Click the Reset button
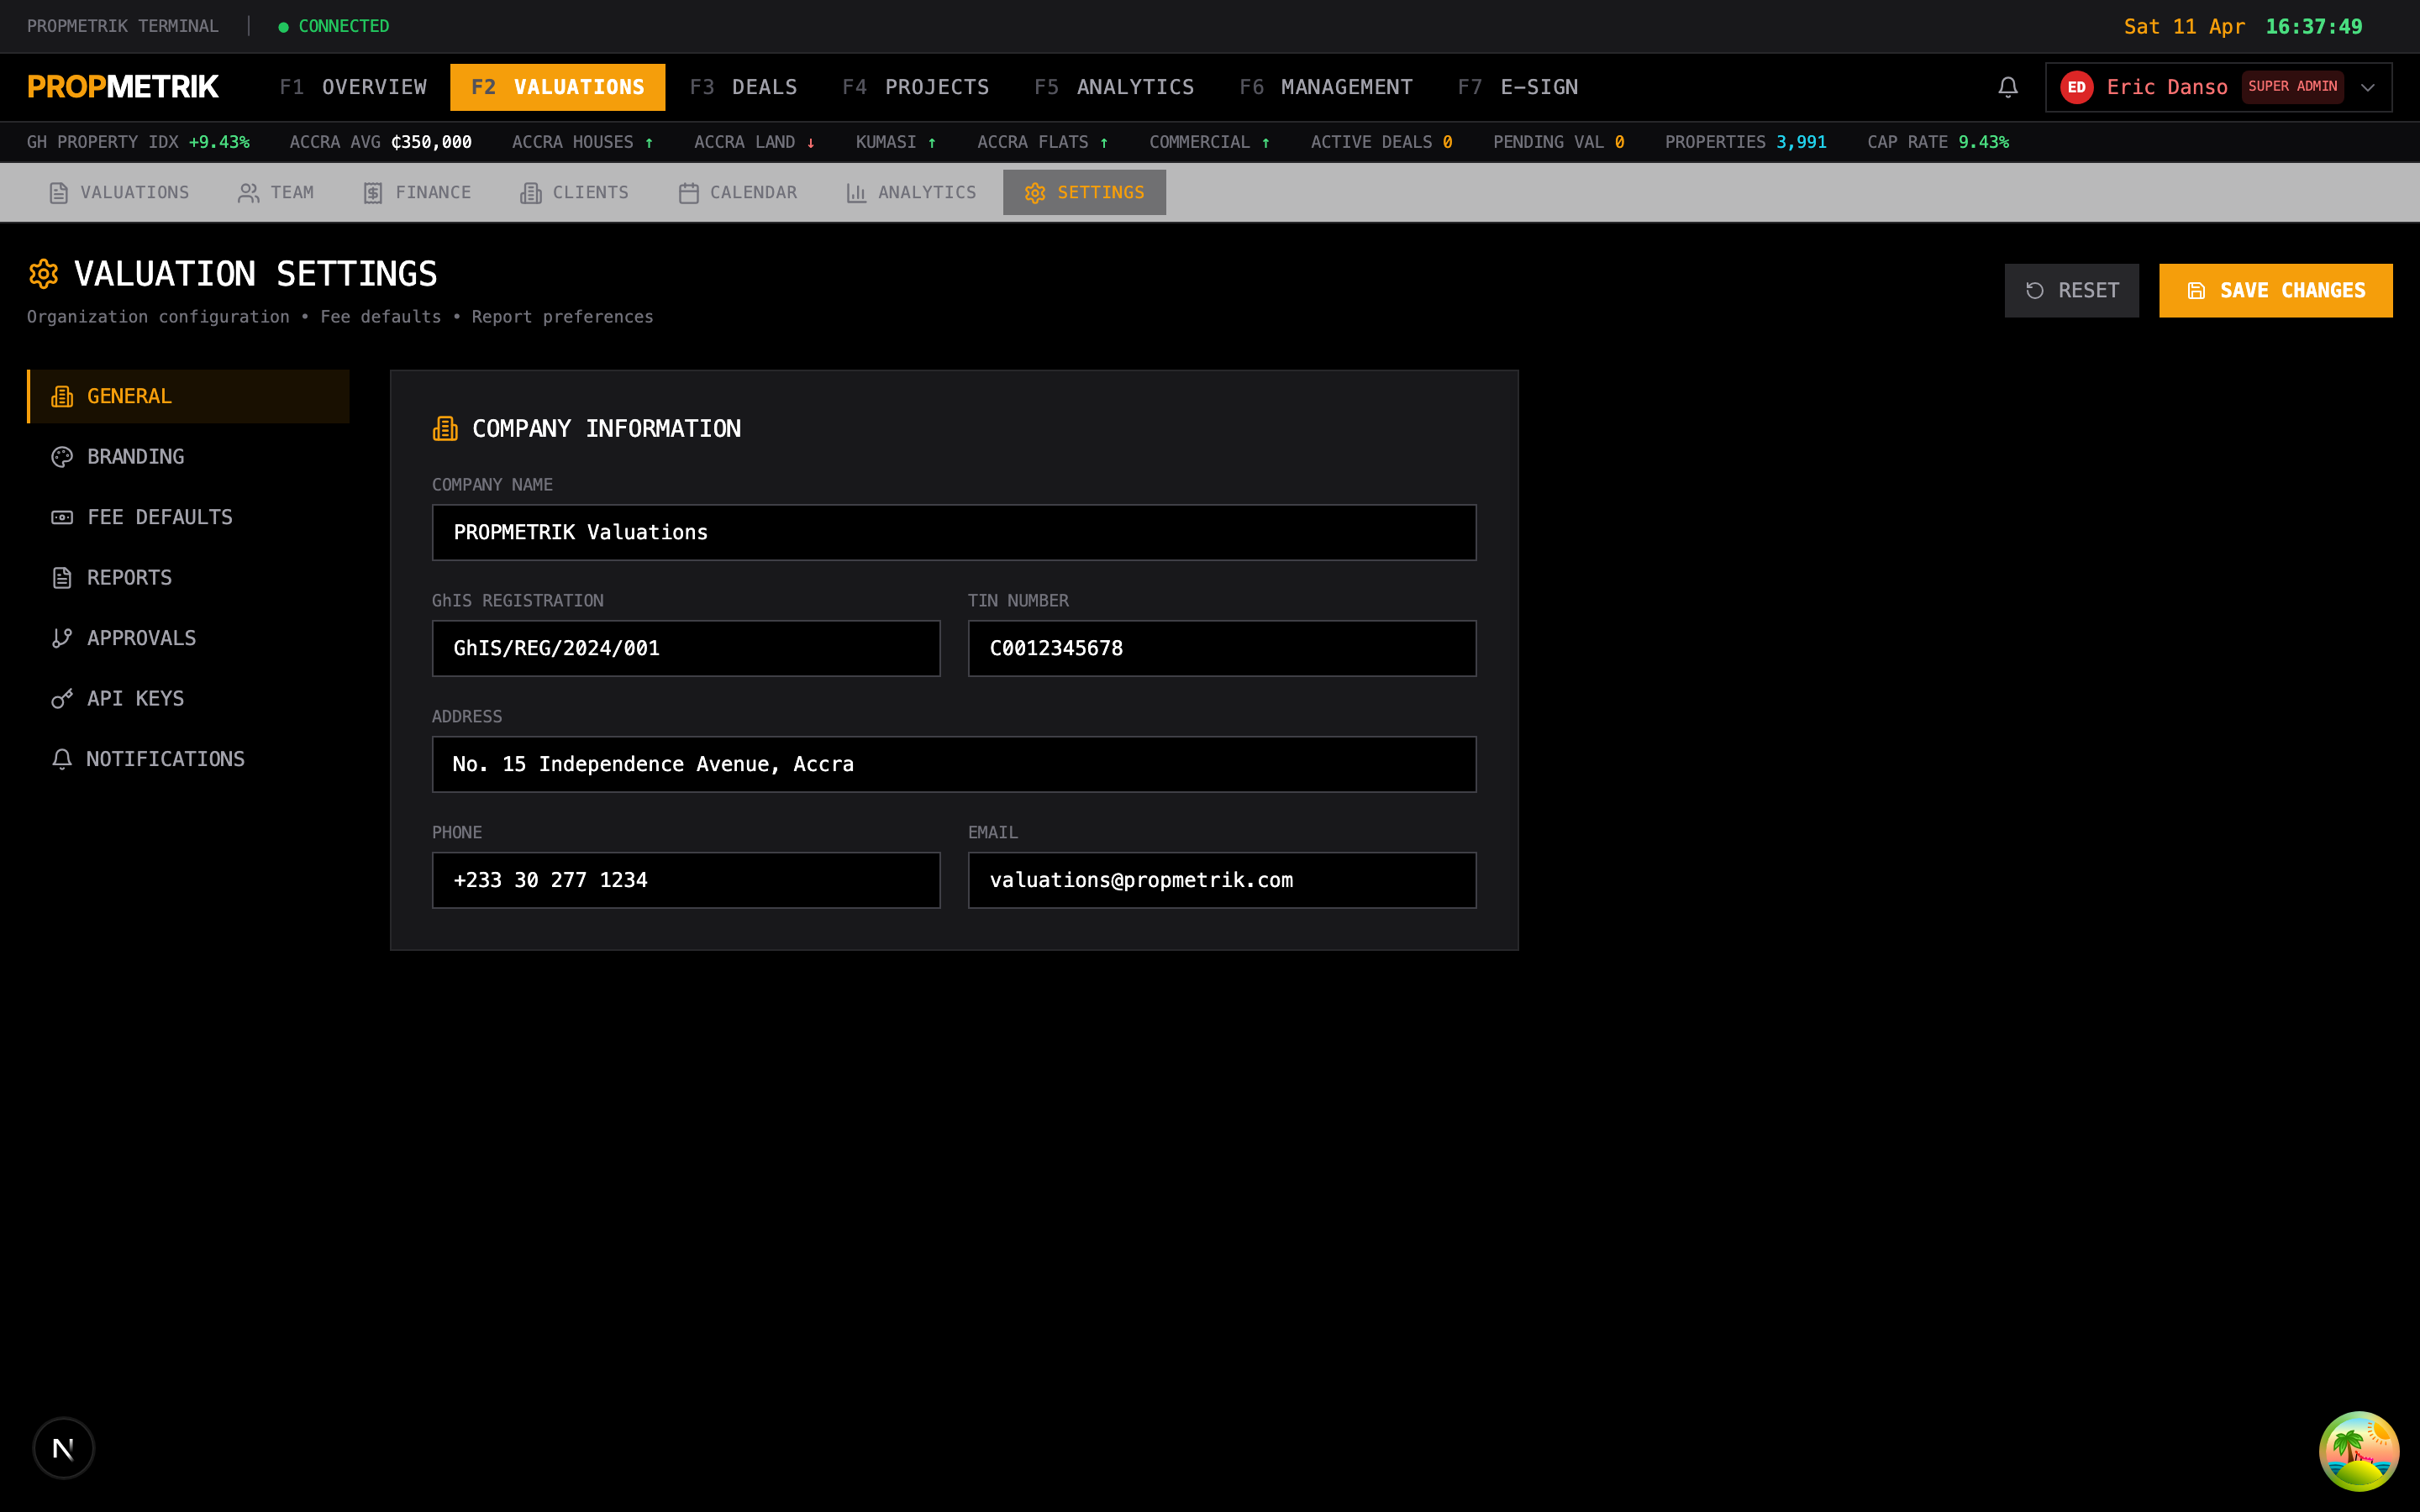 [2071, 291]
